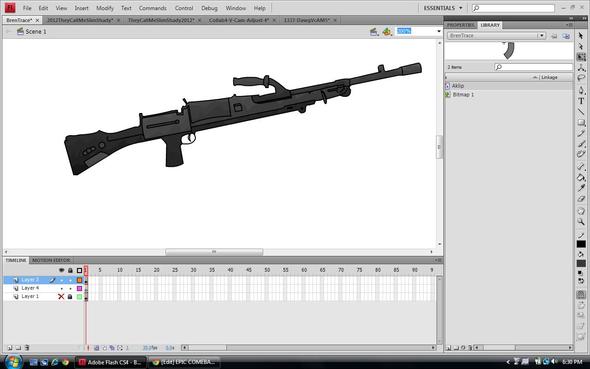The width and height of the screenshot is (590, 369).
Task: Open the BrenTrace library document dropdown
Action: point(541,36)
